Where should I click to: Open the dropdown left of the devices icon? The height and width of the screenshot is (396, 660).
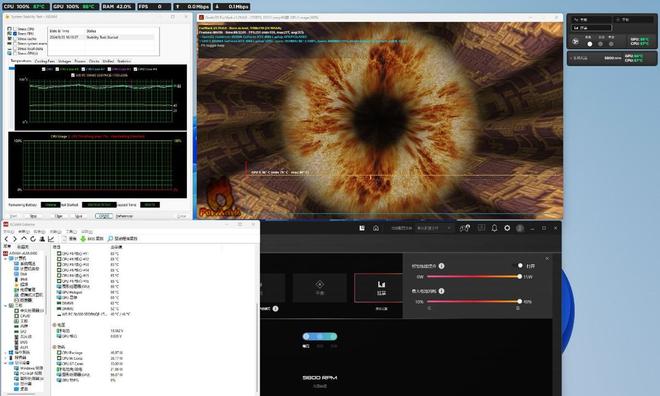coord(434,228)
